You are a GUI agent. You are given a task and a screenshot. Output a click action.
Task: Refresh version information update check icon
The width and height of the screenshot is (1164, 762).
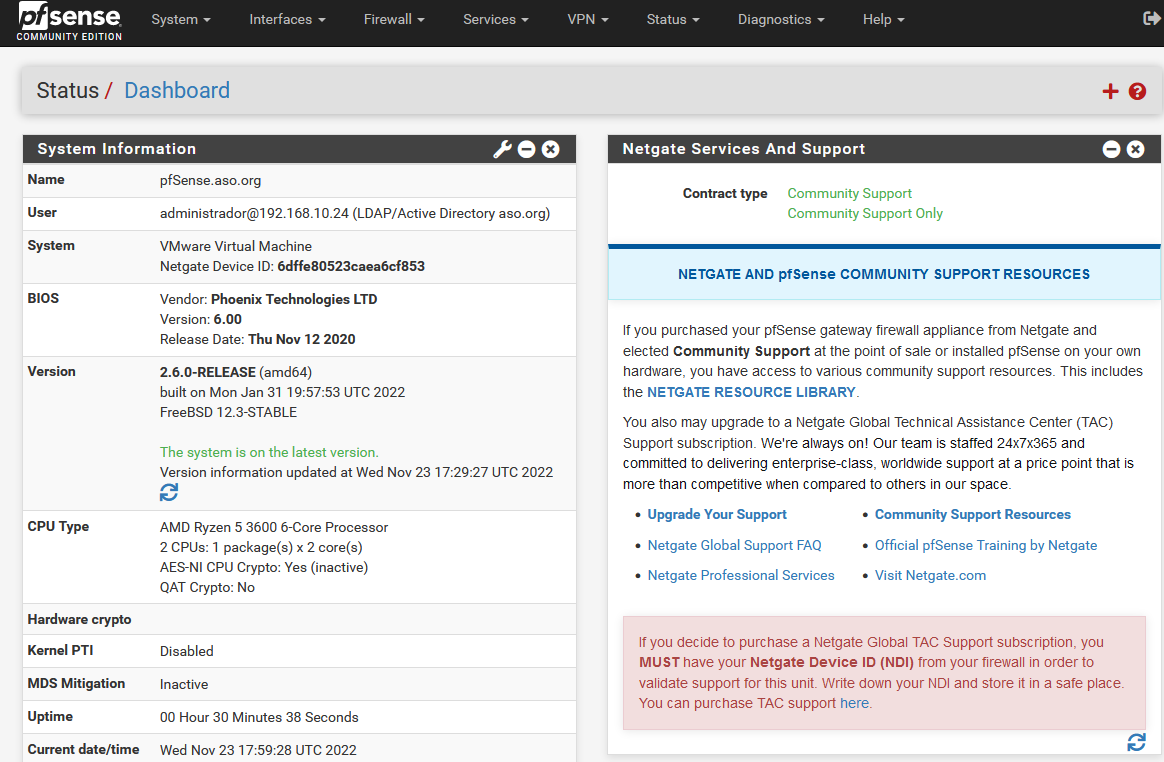point(169,492)
